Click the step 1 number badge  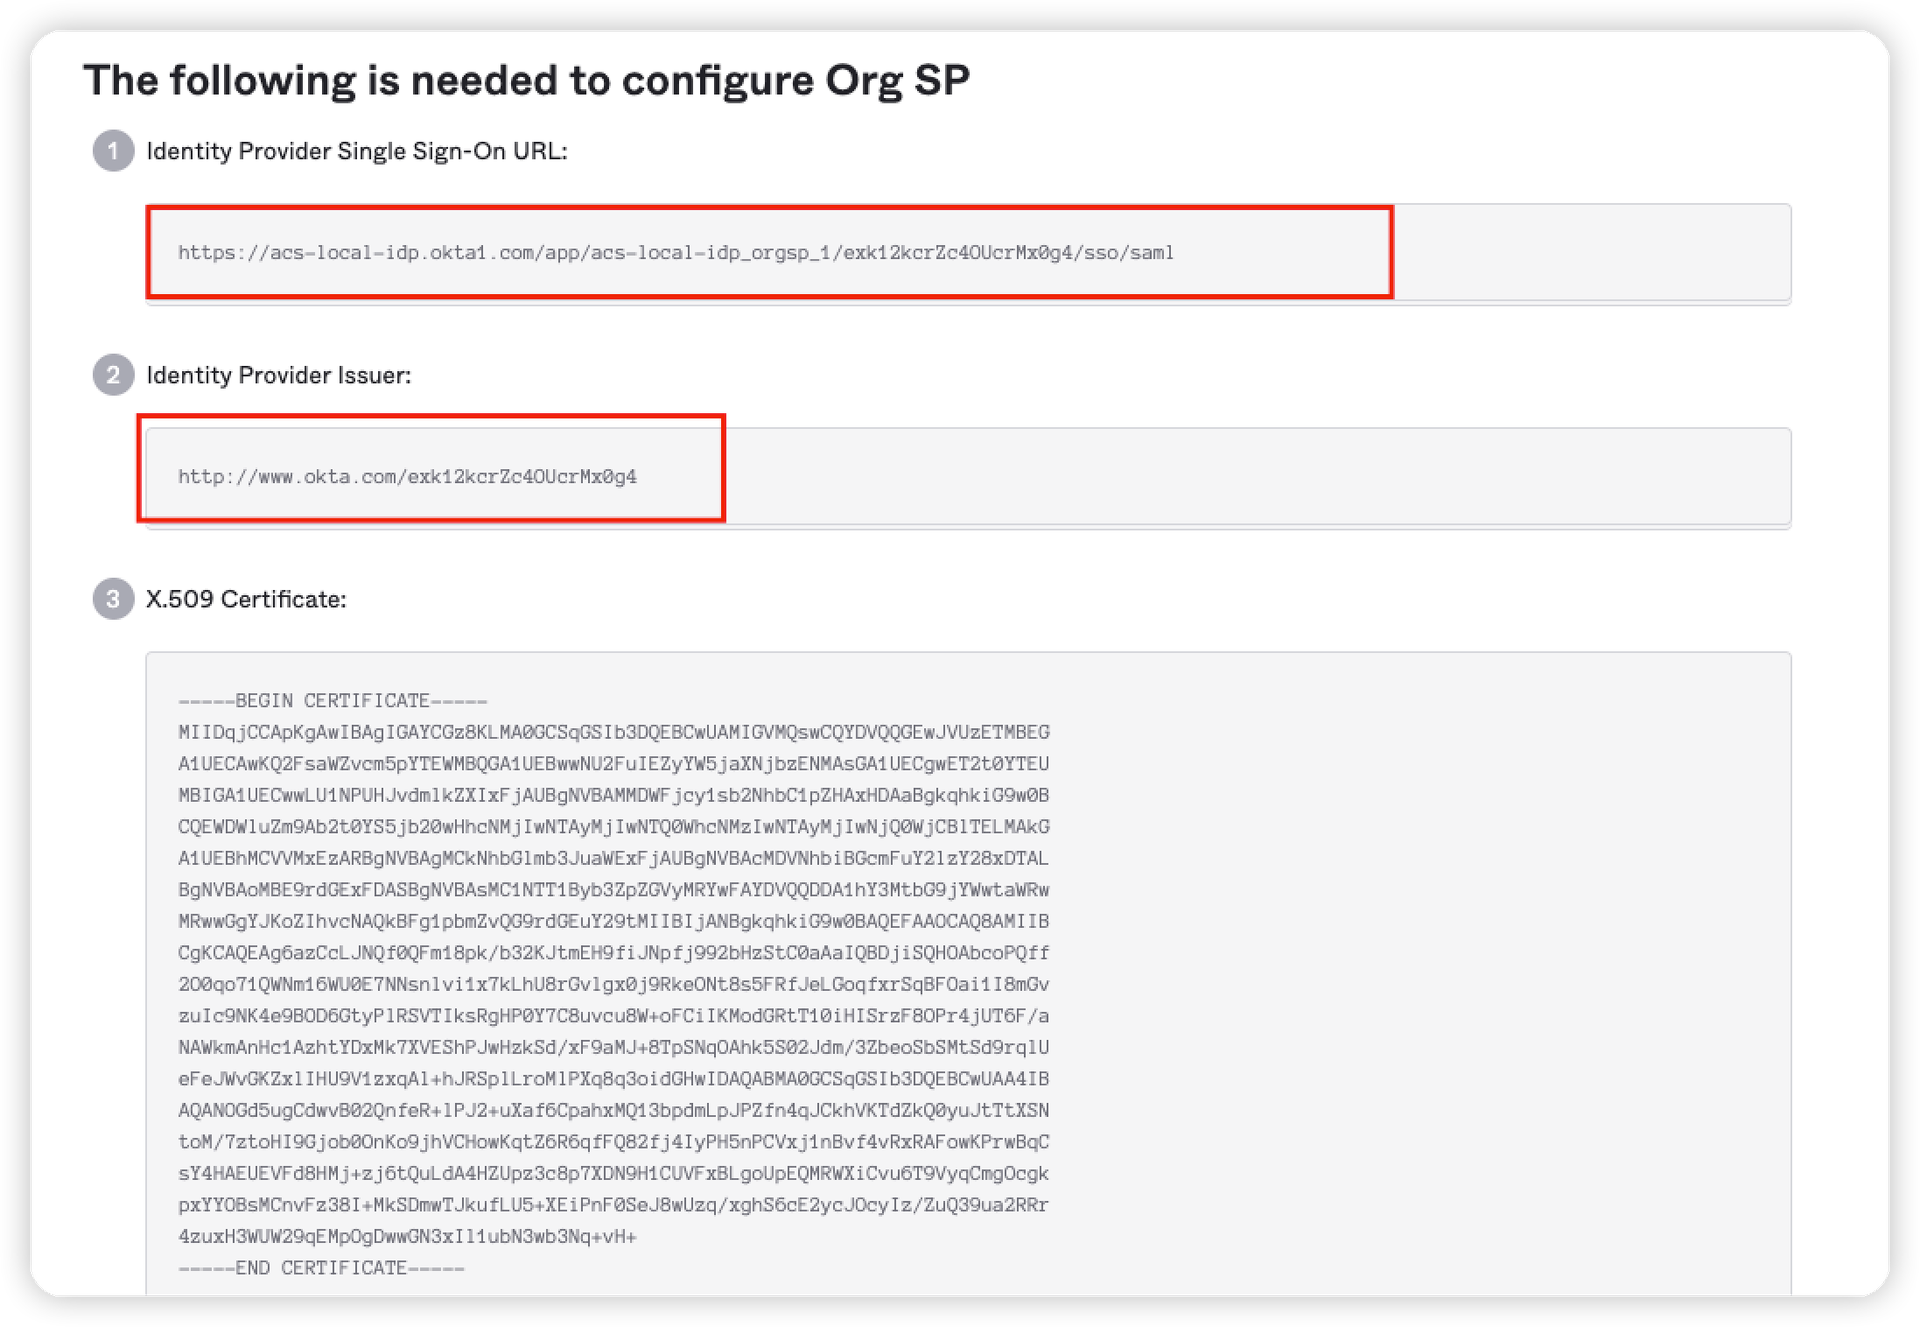point(113,151)
